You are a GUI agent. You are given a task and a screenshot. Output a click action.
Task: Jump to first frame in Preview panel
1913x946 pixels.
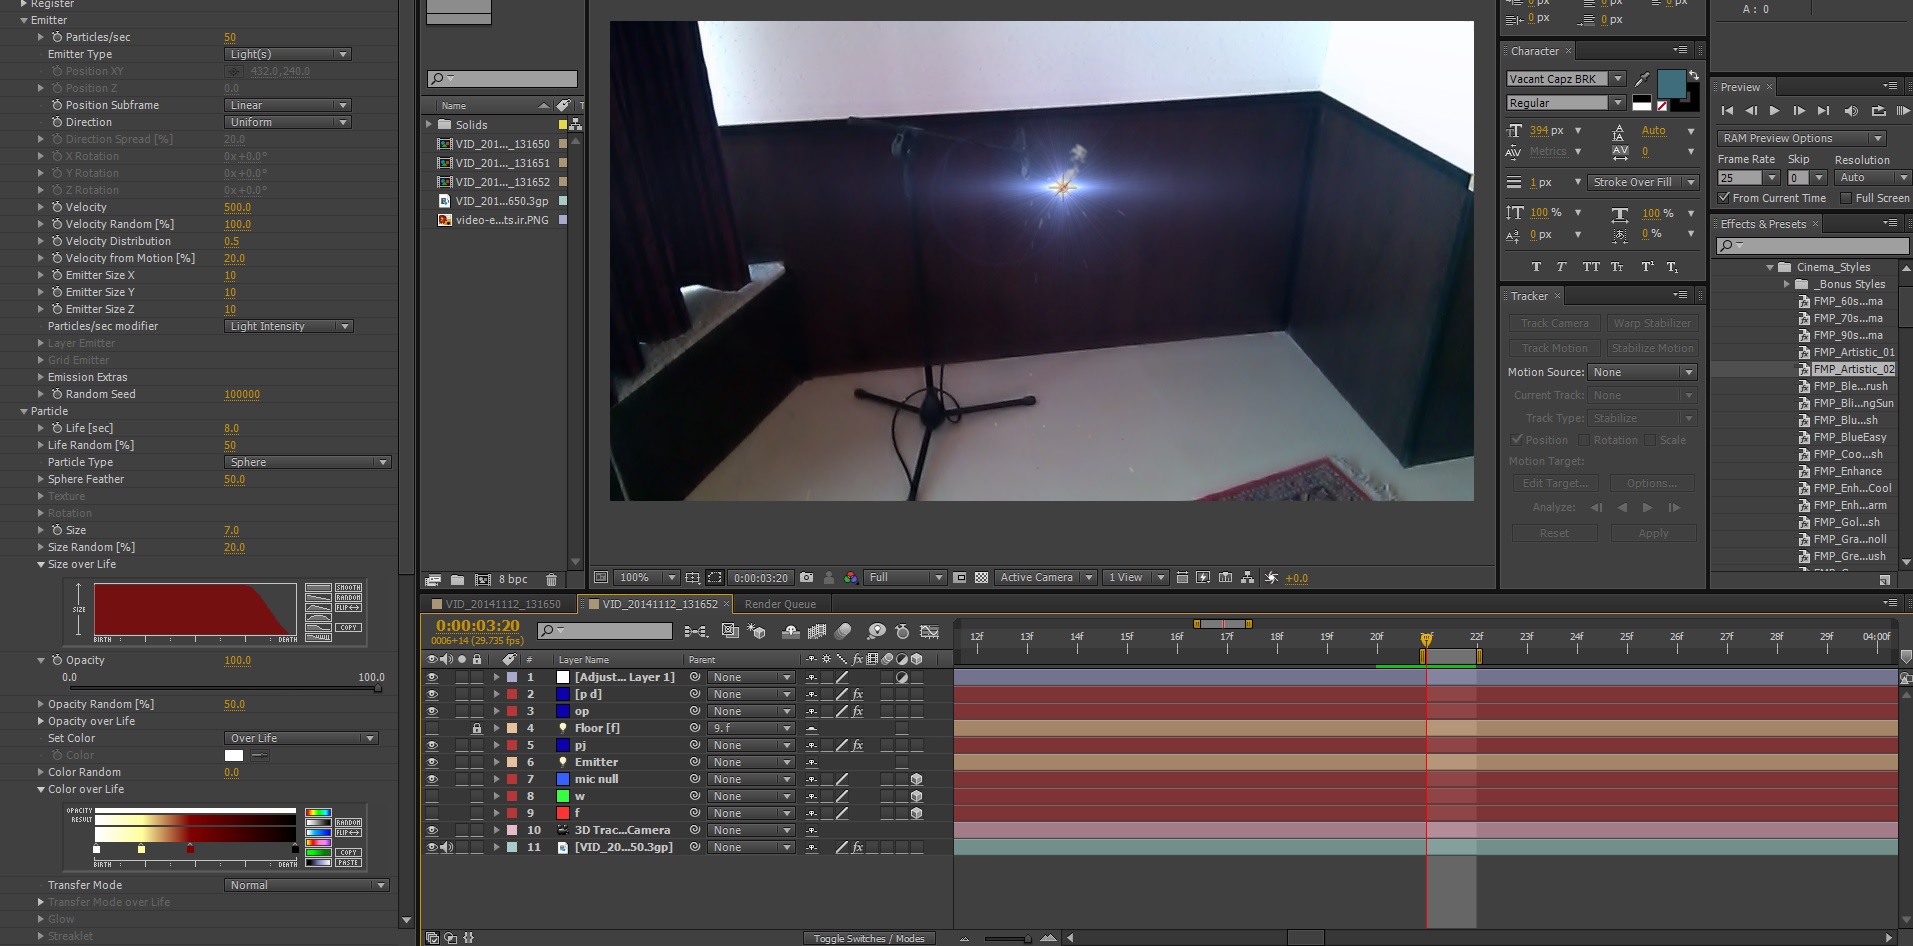point(1727,111)
